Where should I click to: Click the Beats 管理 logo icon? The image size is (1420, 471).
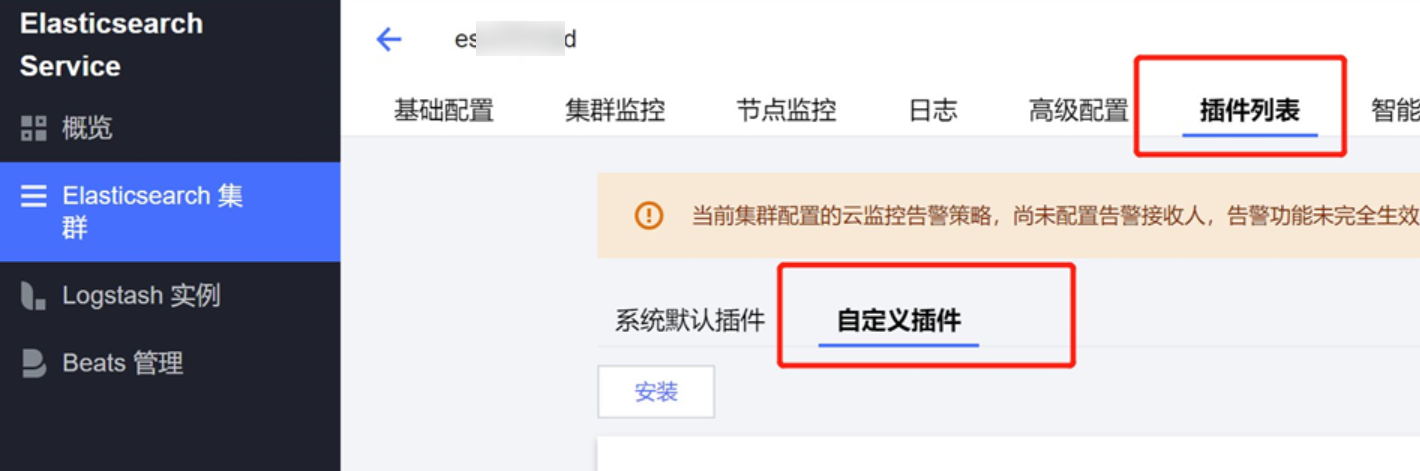click(x=34, y=363)
